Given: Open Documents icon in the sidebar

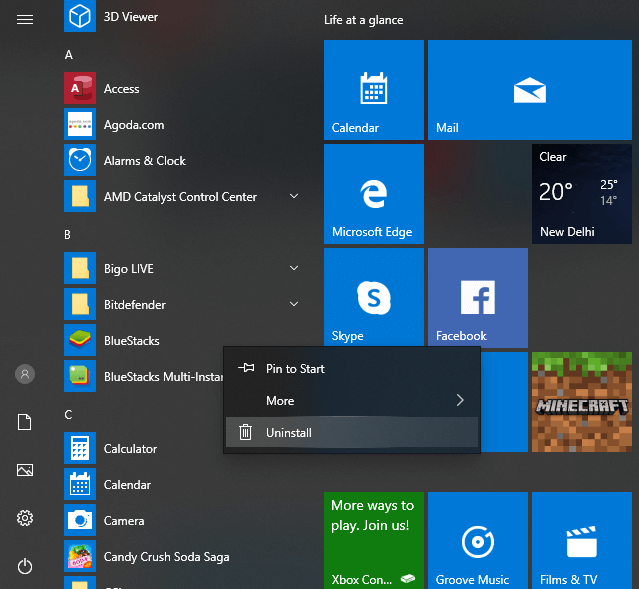Looking at the screenshot, I should coord(24,422).
